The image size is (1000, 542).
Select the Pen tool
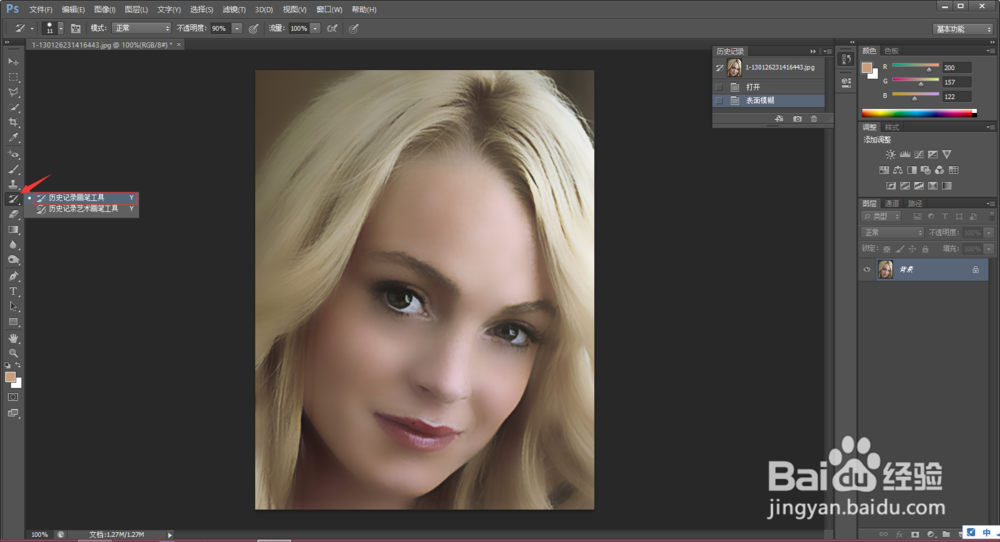coord(13,277)
